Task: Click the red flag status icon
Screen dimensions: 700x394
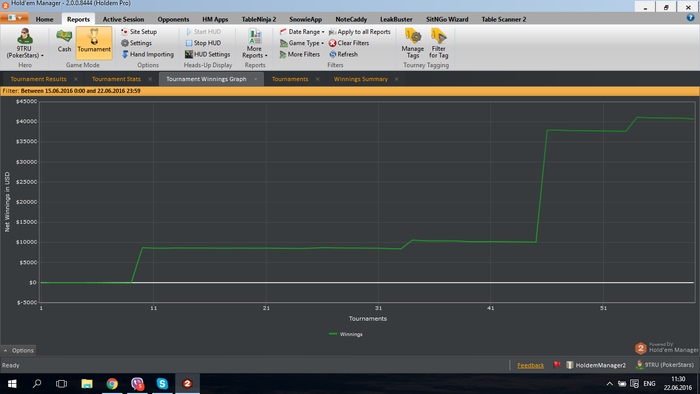Action: (x=557, y=365)
